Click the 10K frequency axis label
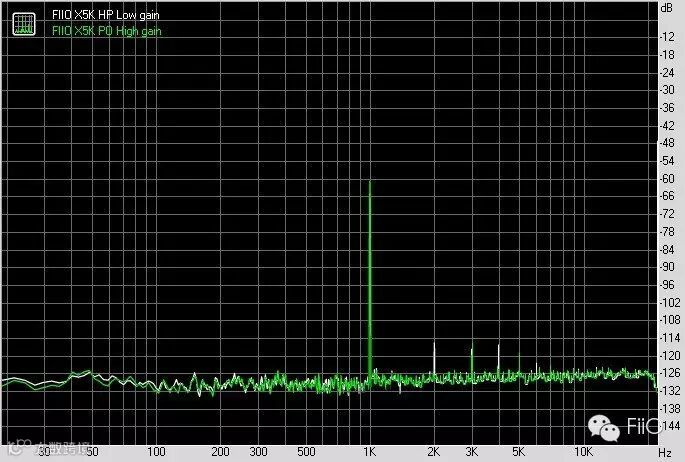 coord(583,452)
